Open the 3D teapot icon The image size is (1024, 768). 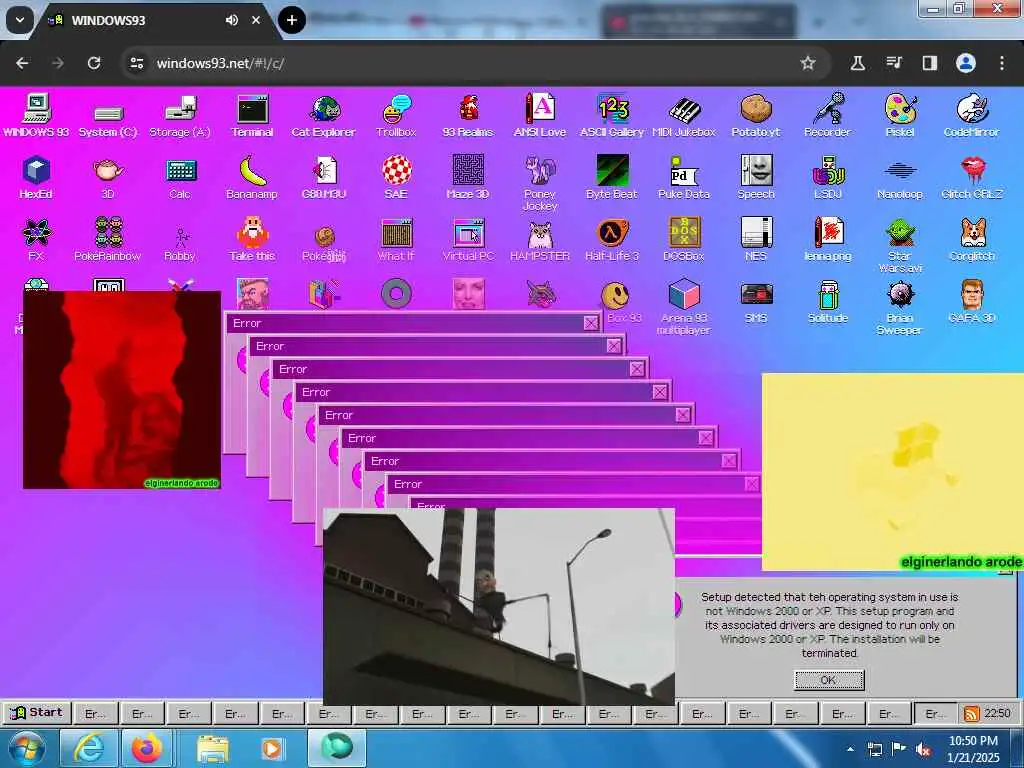pyautogui.click(x=108, y=177)
